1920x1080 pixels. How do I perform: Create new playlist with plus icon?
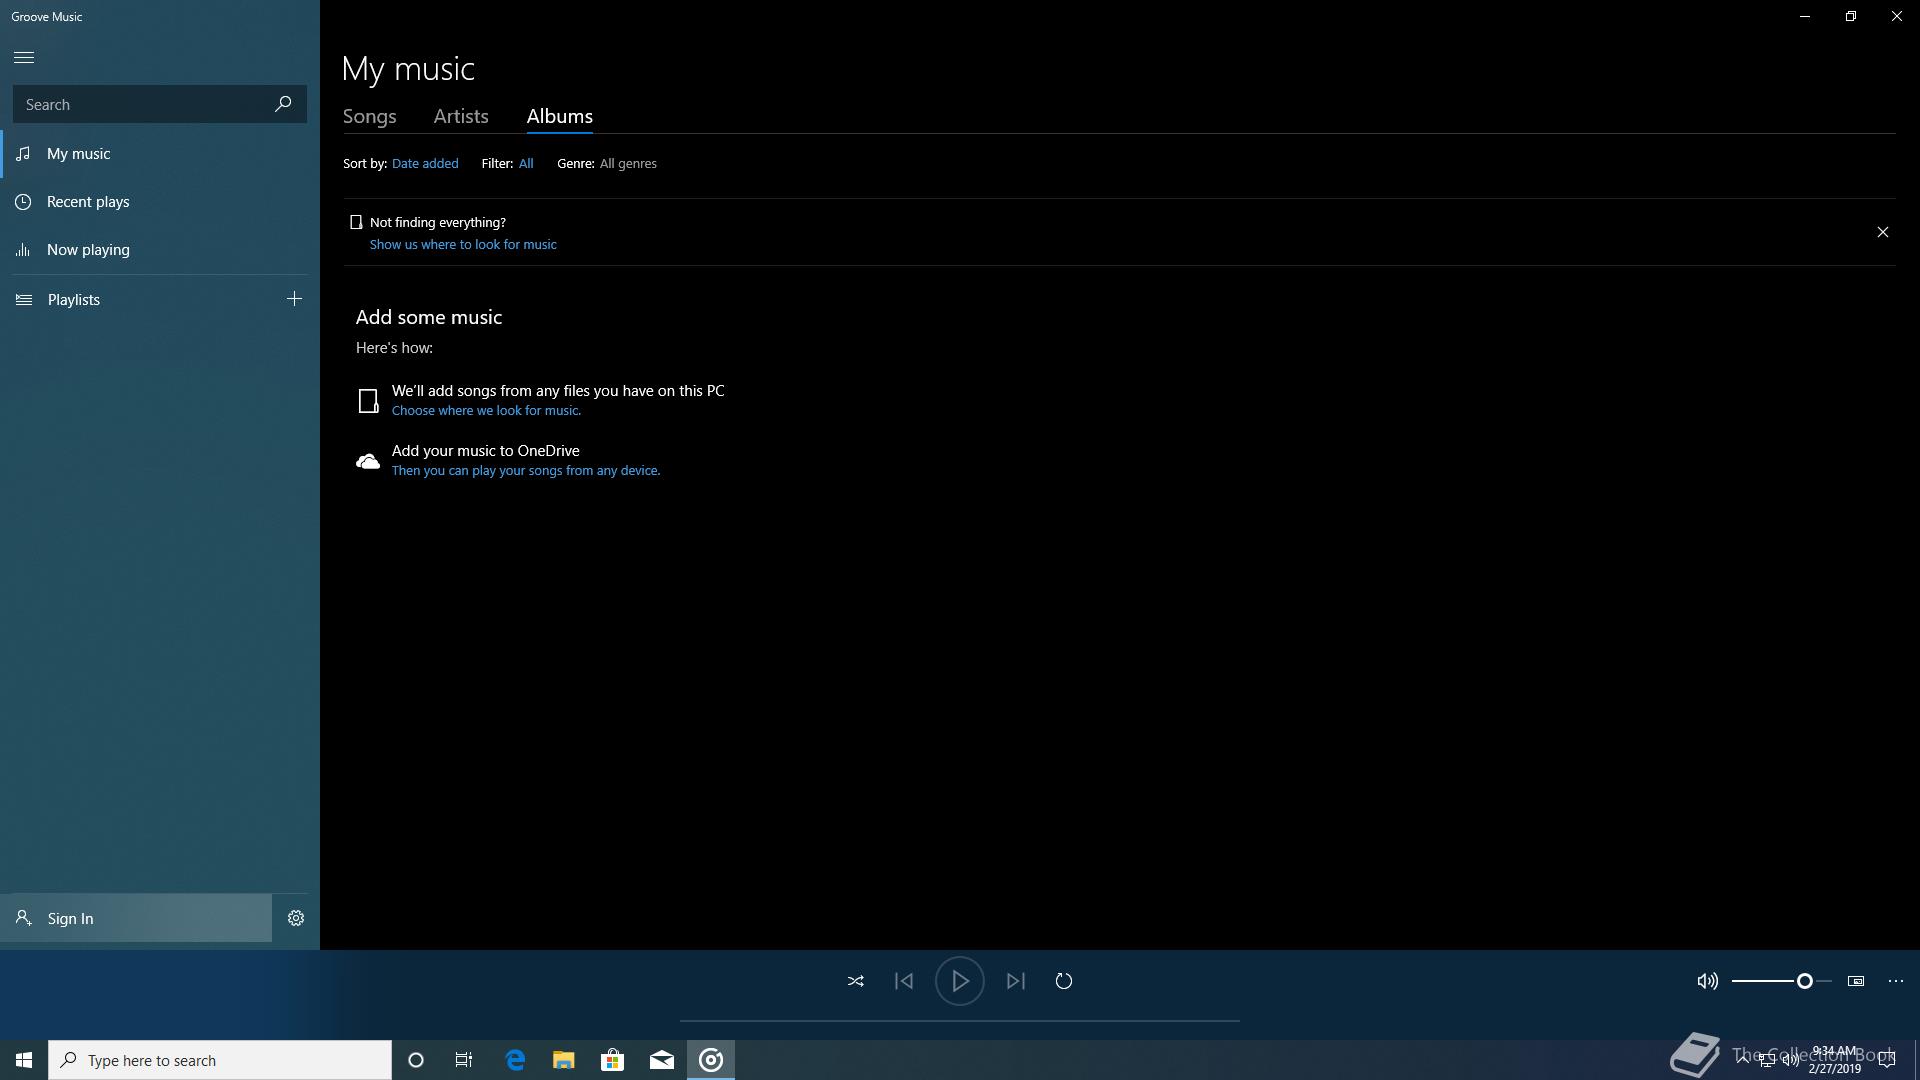[294, 299]
